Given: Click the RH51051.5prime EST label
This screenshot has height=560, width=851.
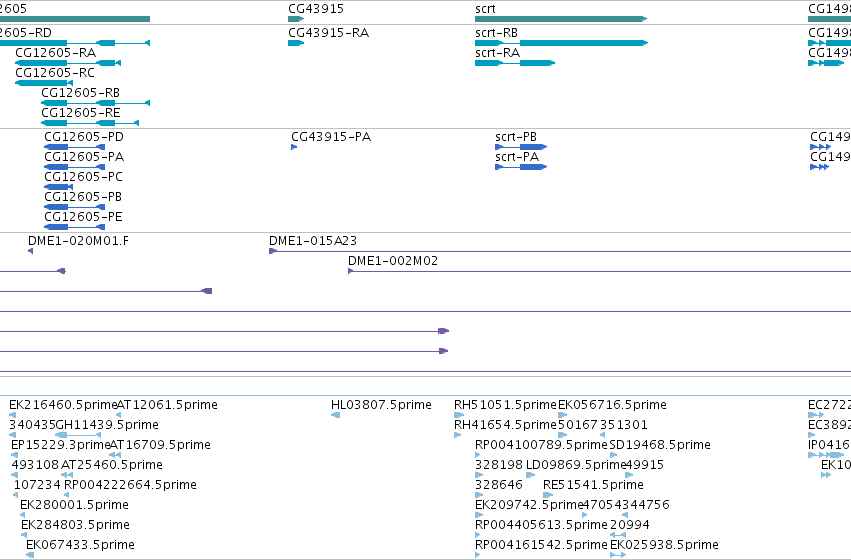Looking at the screenshot, I should (x=506, y=405).
